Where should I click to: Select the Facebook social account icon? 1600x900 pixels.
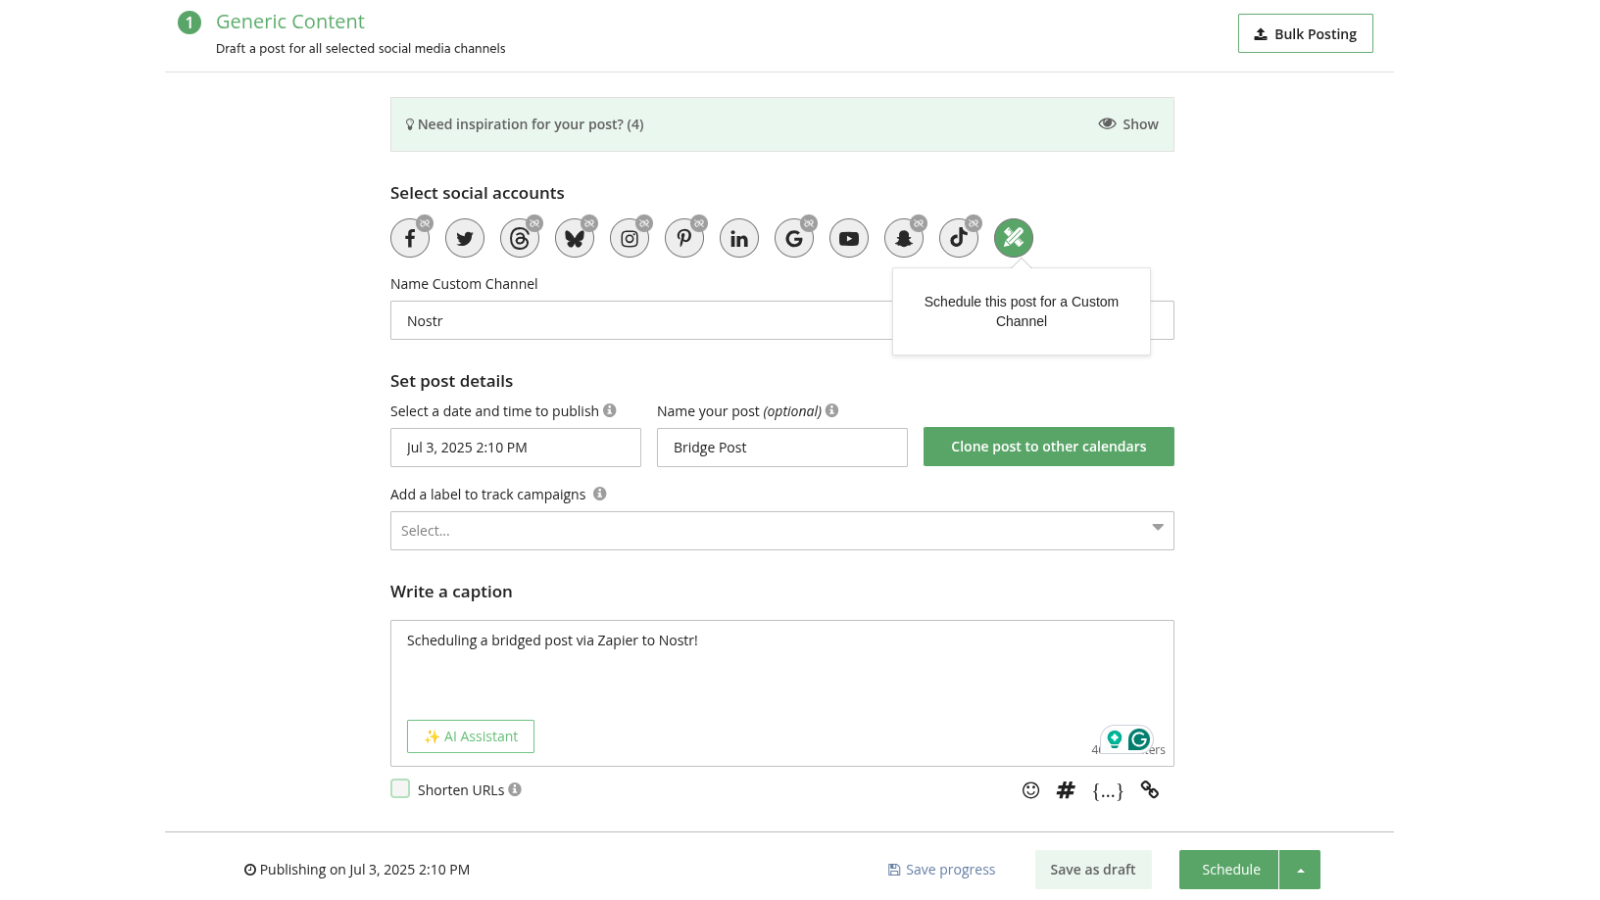pos(409,239)
